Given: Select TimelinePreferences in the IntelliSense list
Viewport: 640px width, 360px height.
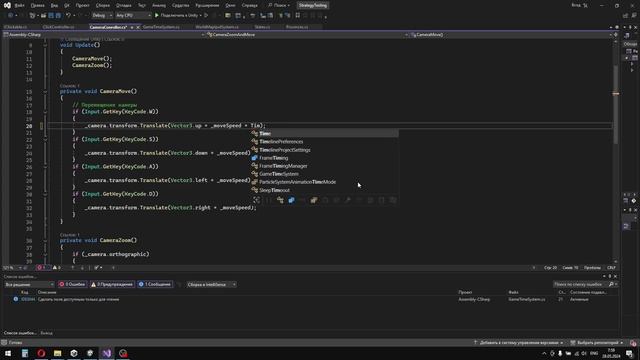Looking at the screenshot, I should click(324, 142).
